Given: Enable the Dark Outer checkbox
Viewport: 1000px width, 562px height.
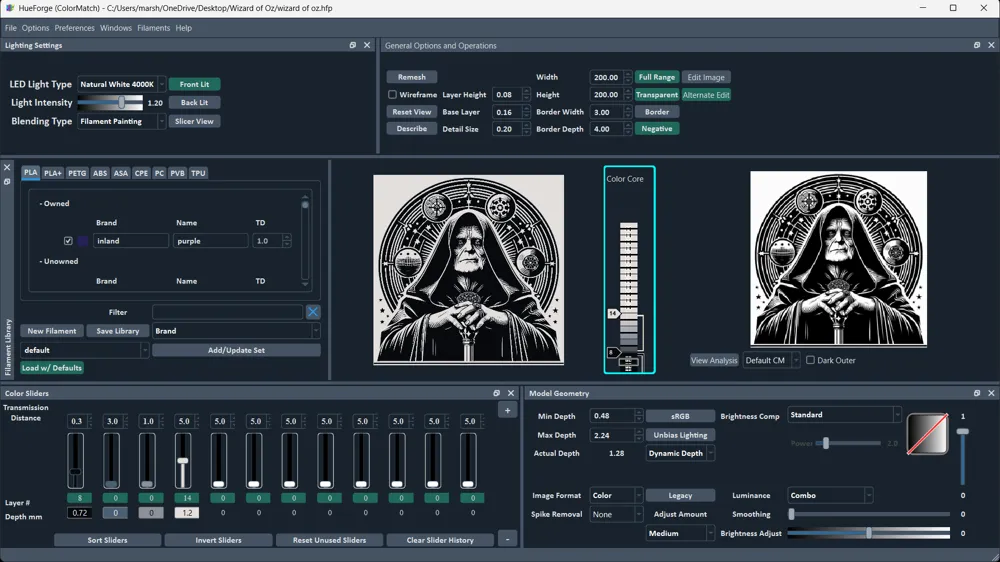Looking at the screenshot, I should pos(810,360).
